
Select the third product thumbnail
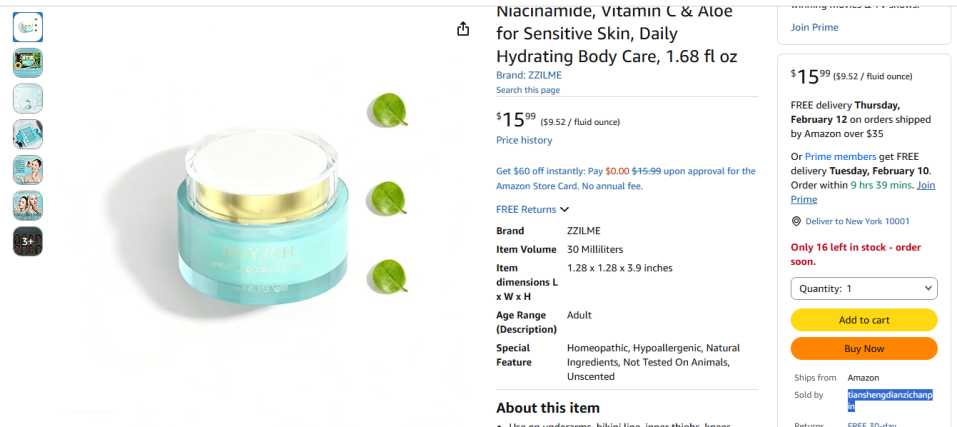coord(28,98)
